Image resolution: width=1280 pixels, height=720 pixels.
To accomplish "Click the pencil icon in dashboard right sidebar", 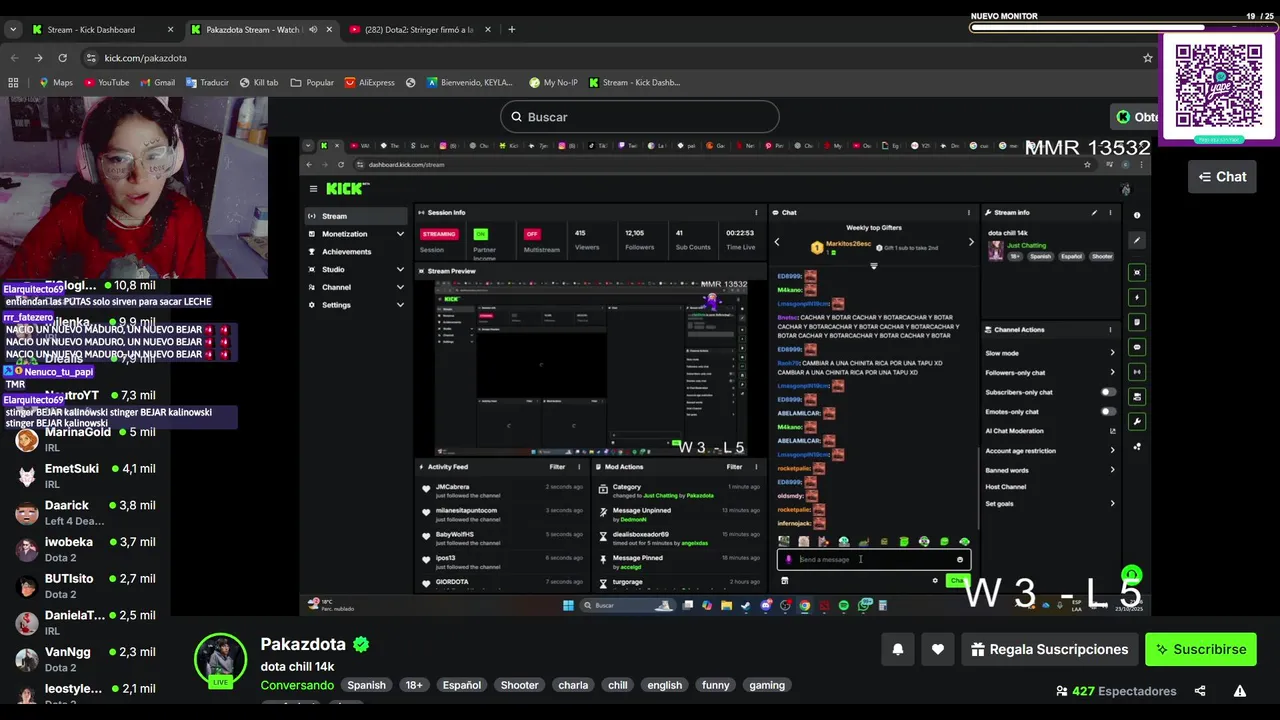I will click(x=1137, y=240).
